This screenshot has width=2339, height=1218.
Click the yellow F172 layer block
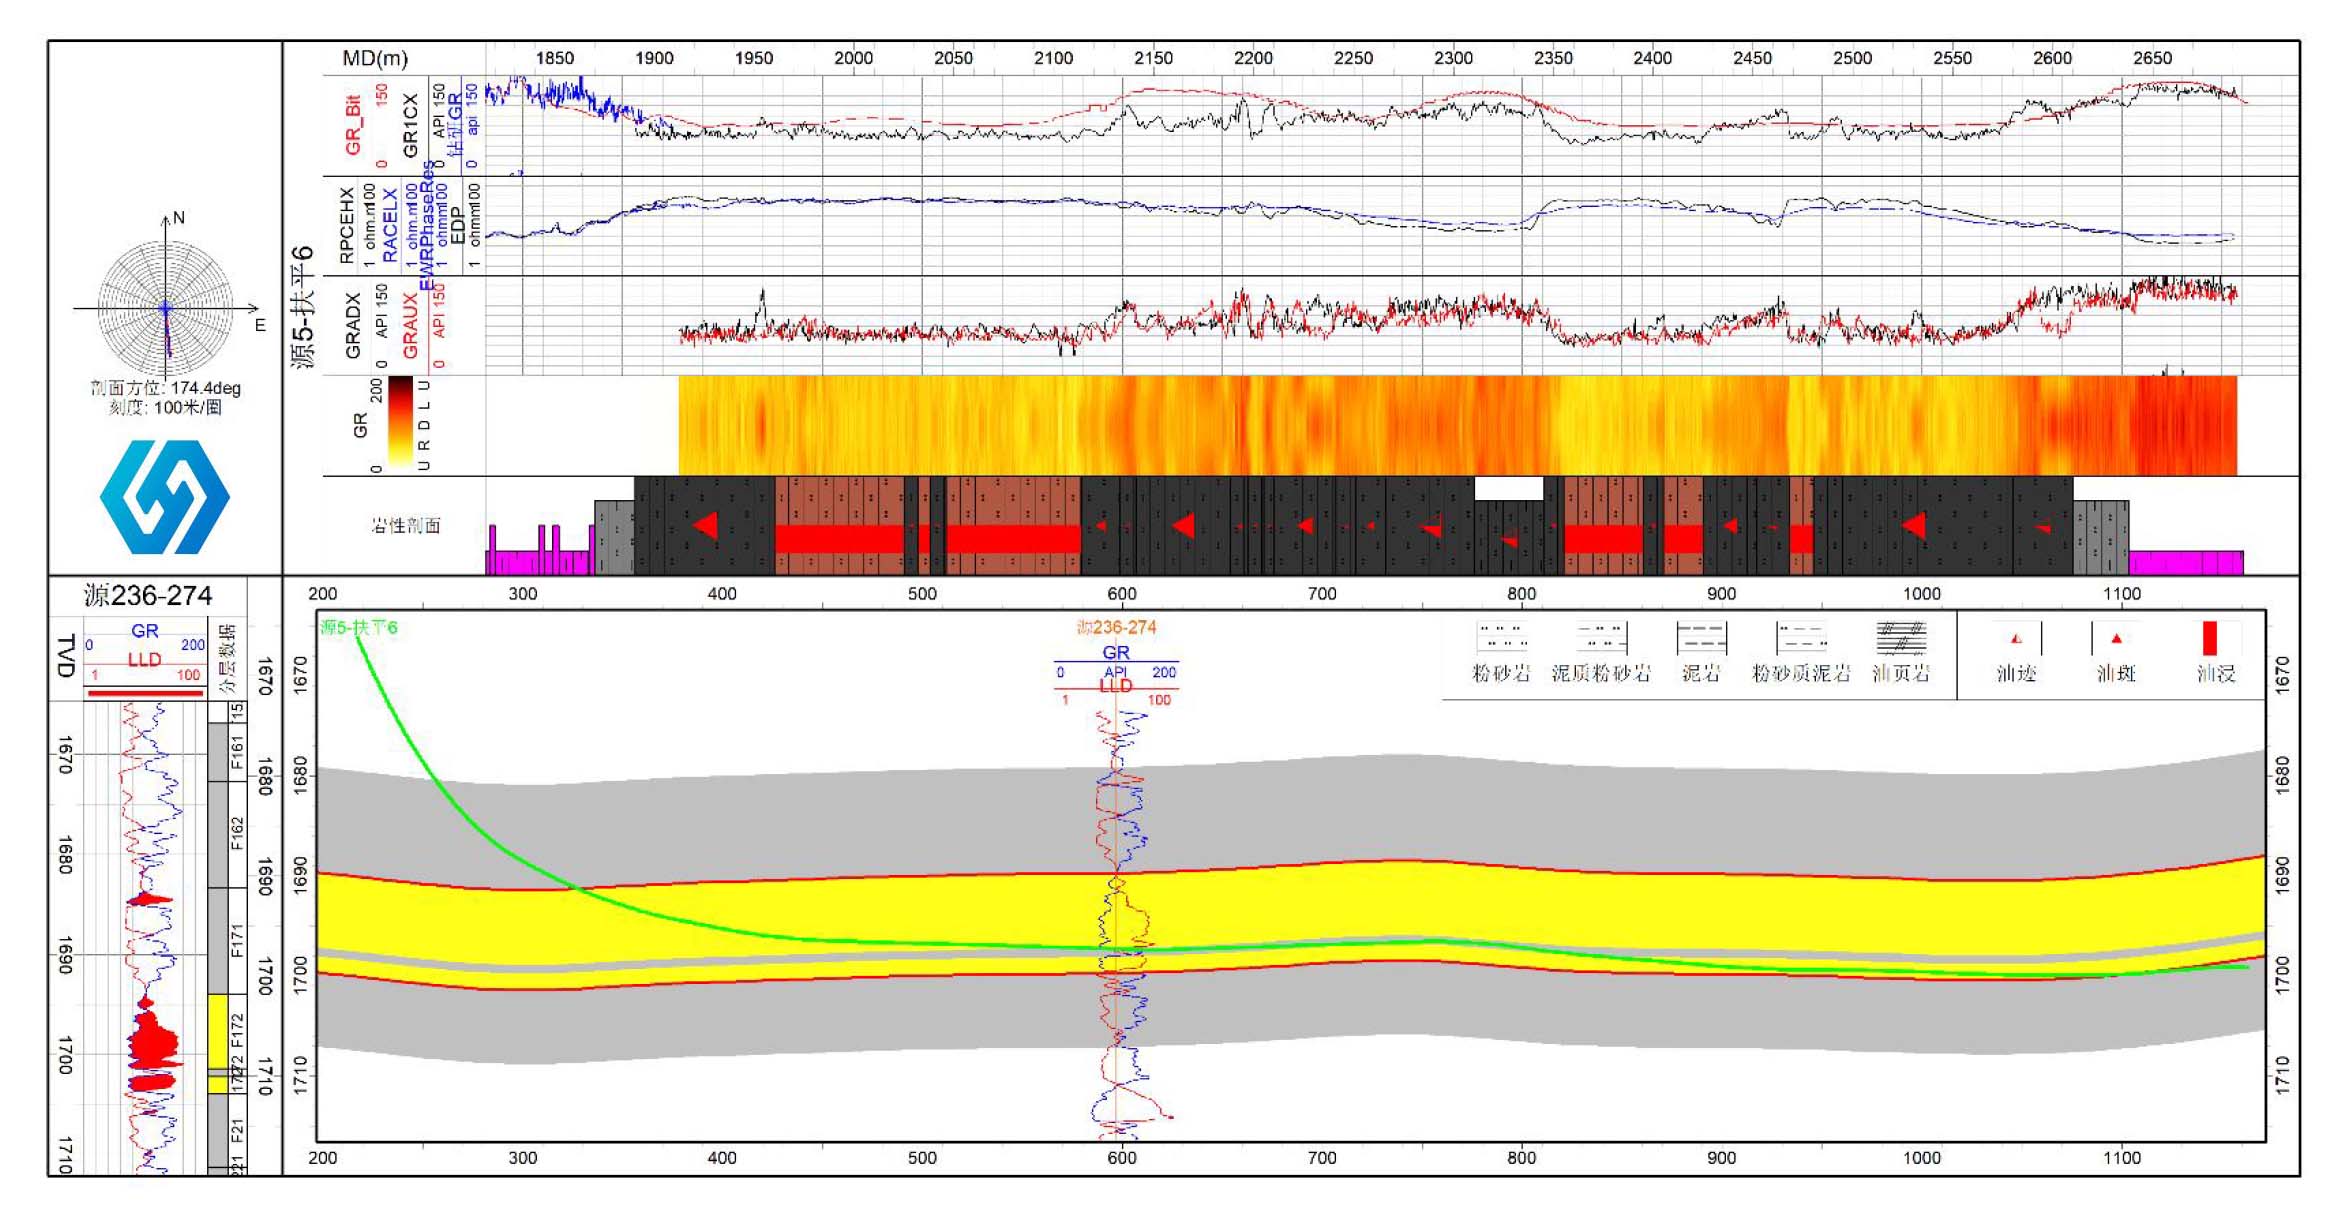pyautogui.click(x=217, y=1031)
